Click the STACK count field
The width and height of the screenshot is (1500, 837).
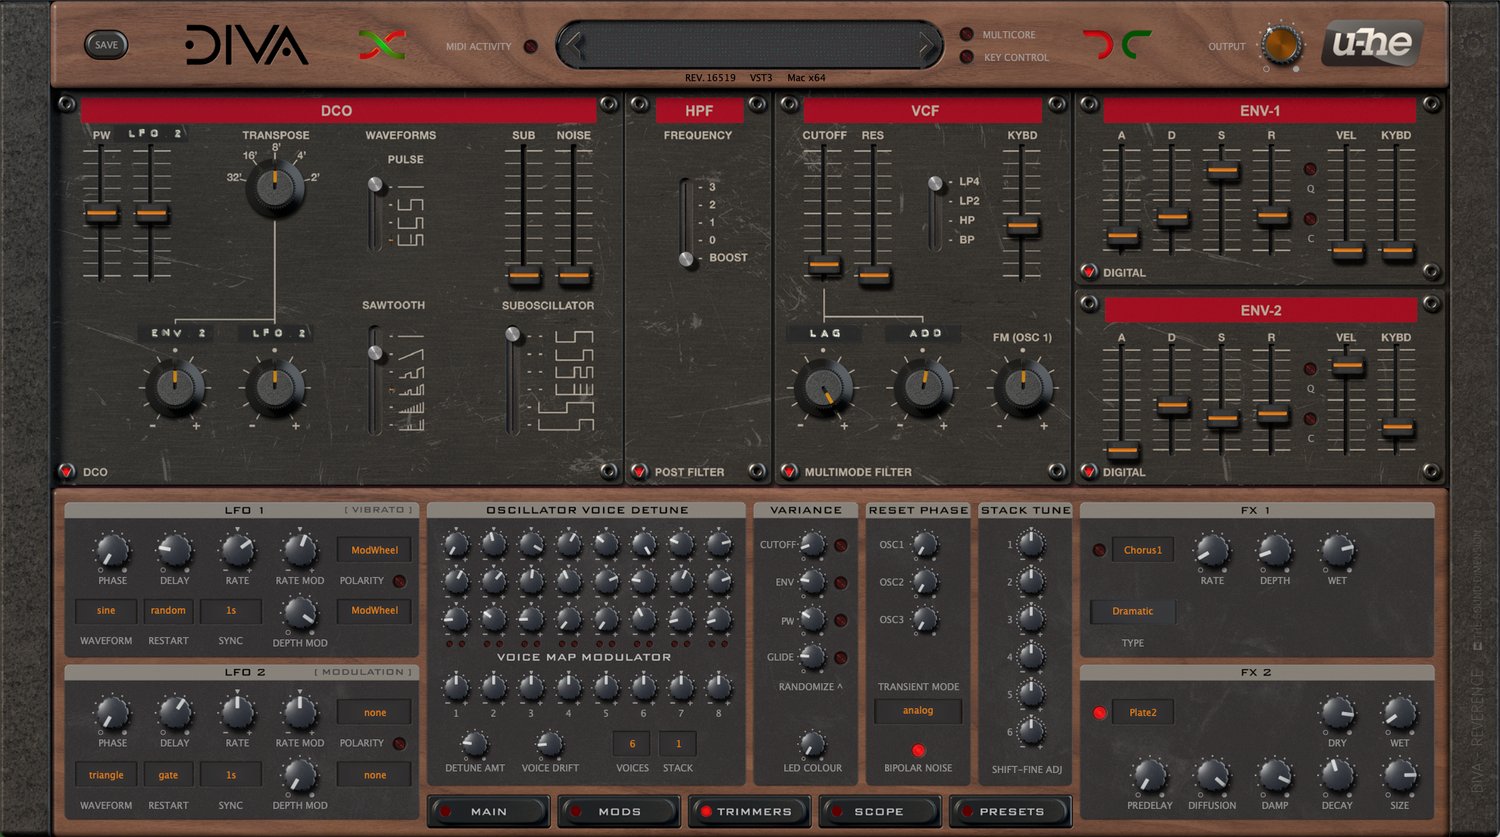pyautogui.click(x=678, y=744)
